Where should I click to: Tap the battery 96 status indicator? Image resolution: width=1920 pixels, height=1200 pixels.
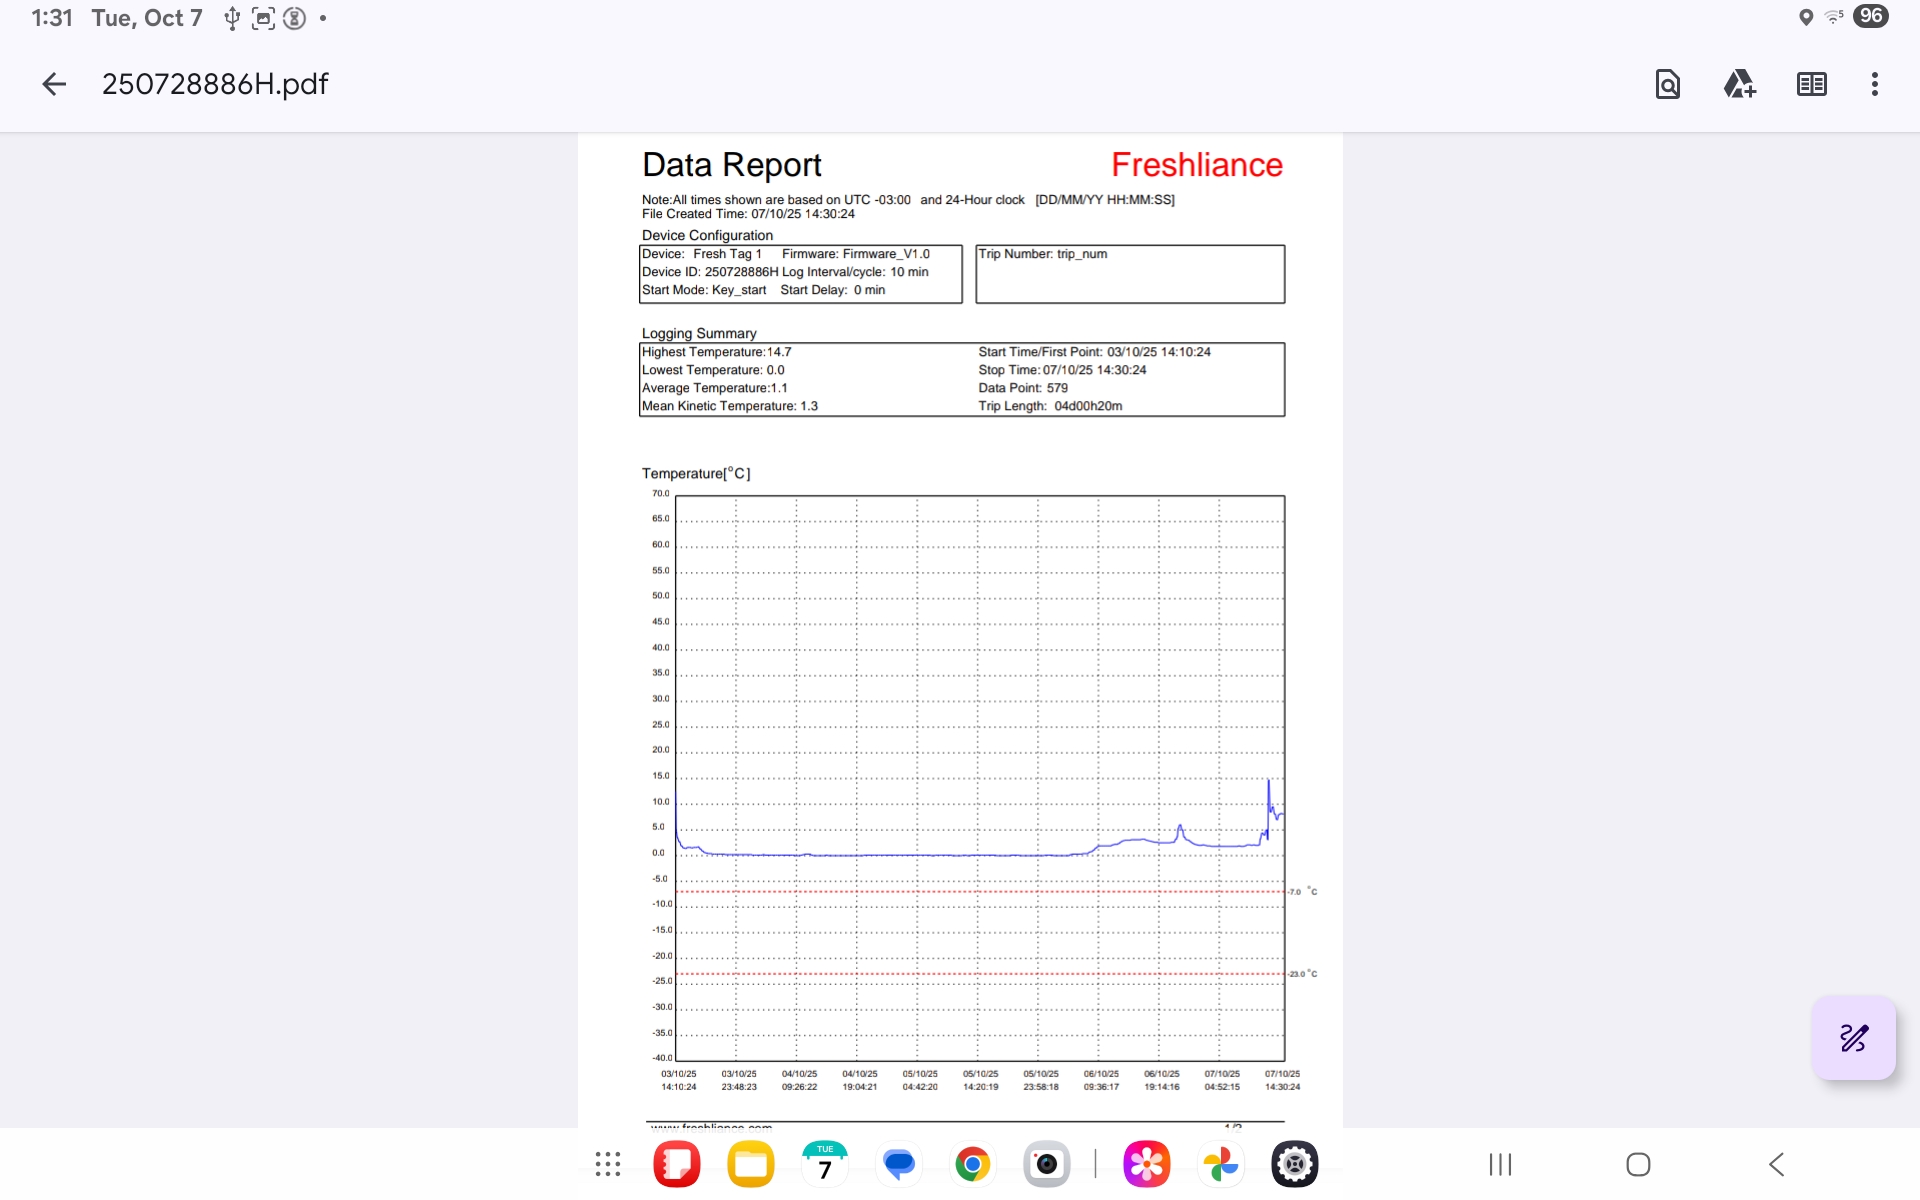click(1870, 17)
